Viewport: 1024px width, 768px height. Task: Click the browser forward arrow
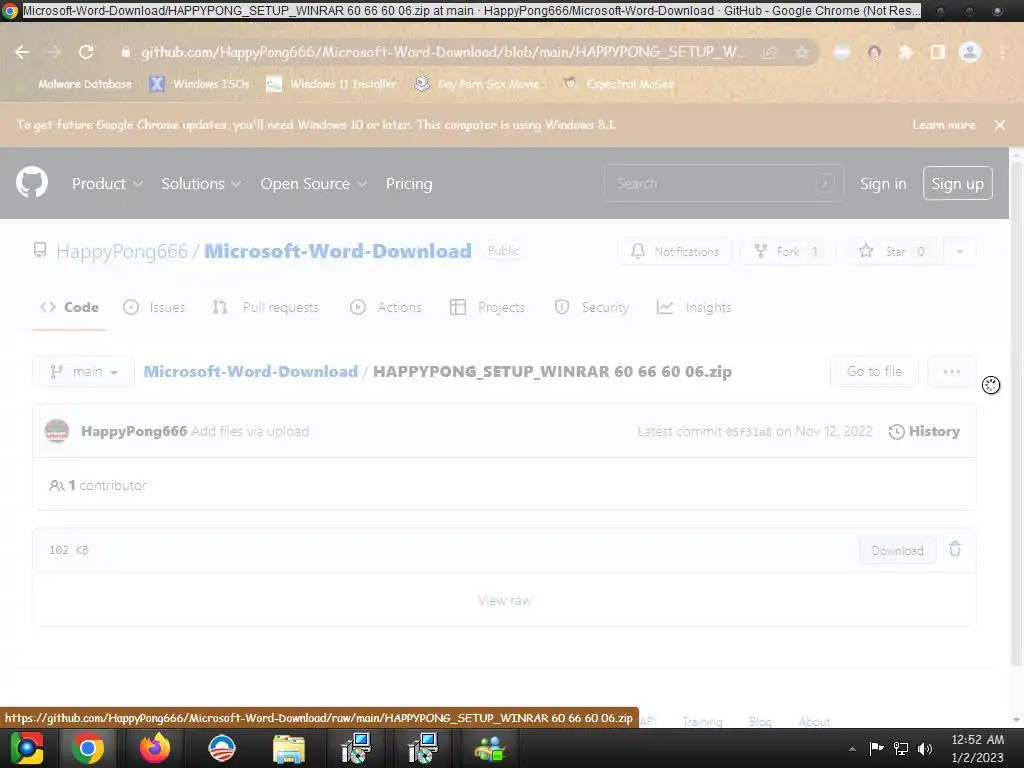(53, 52)
